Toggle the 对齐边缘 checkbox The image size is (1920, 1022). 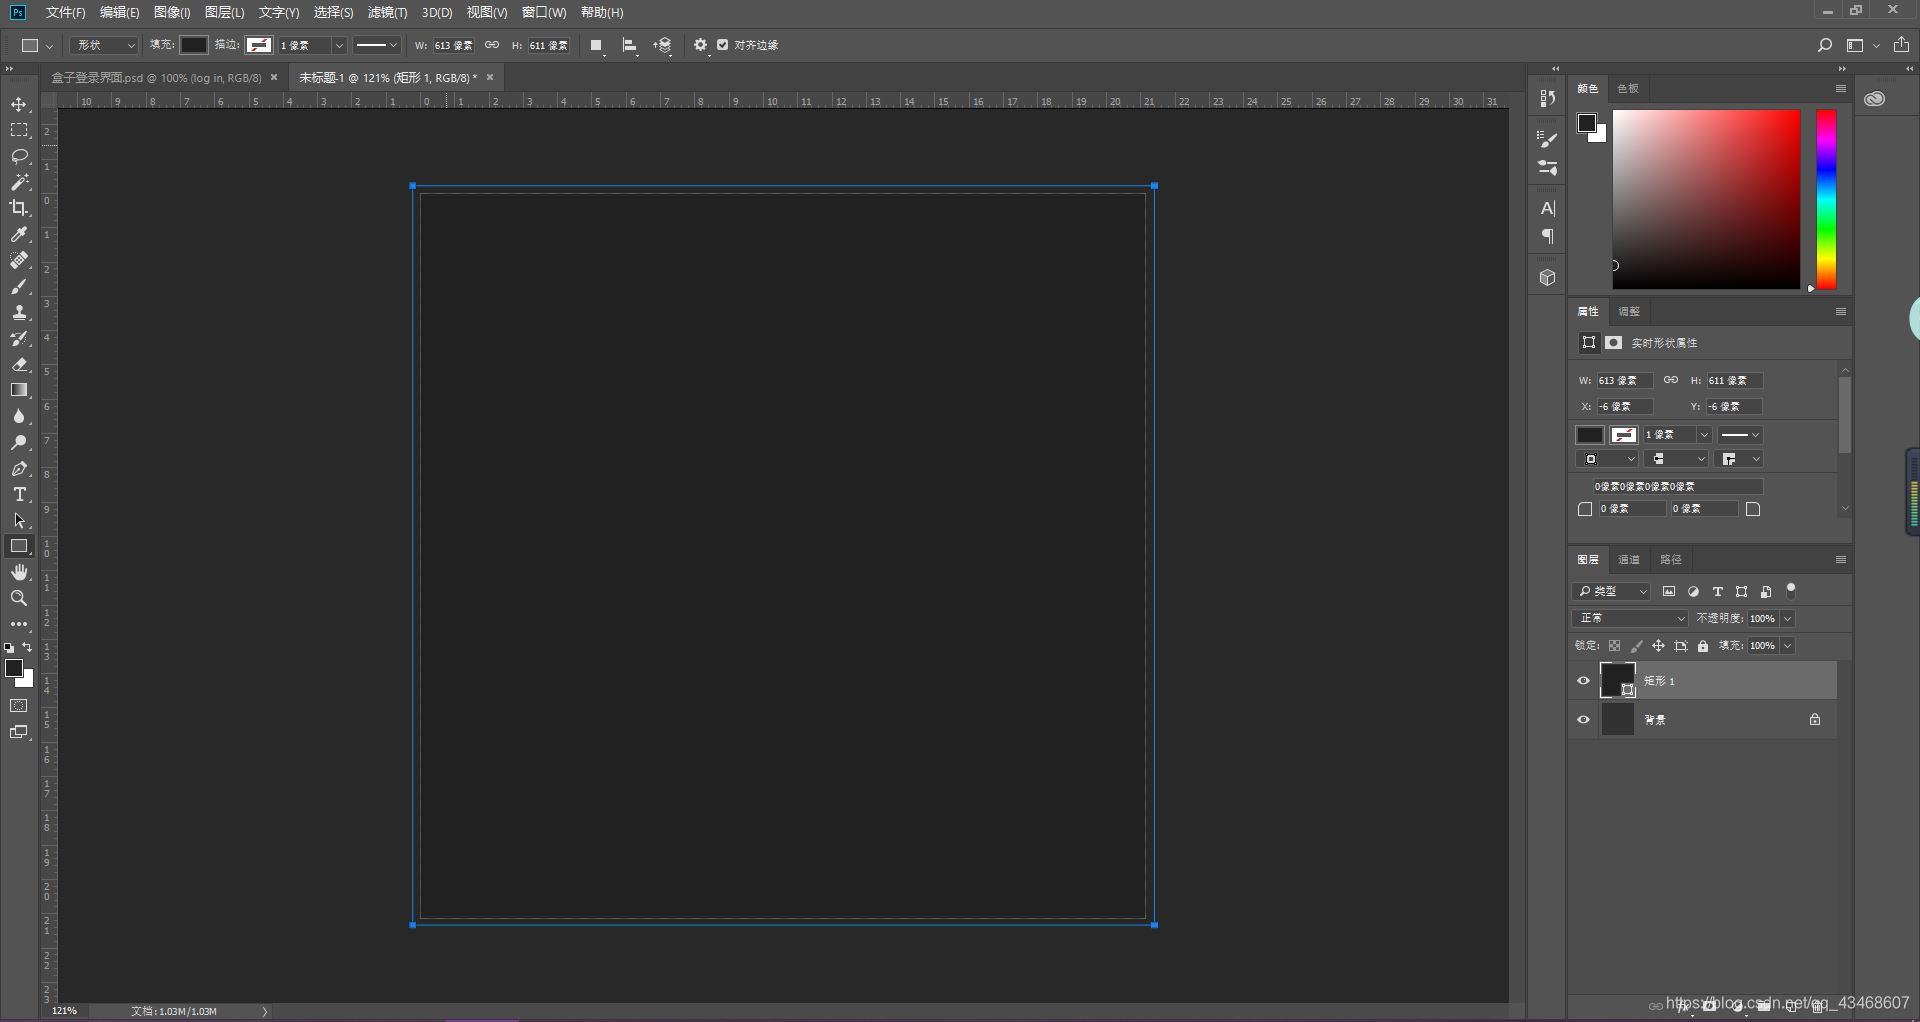click(x=723, y=45)
